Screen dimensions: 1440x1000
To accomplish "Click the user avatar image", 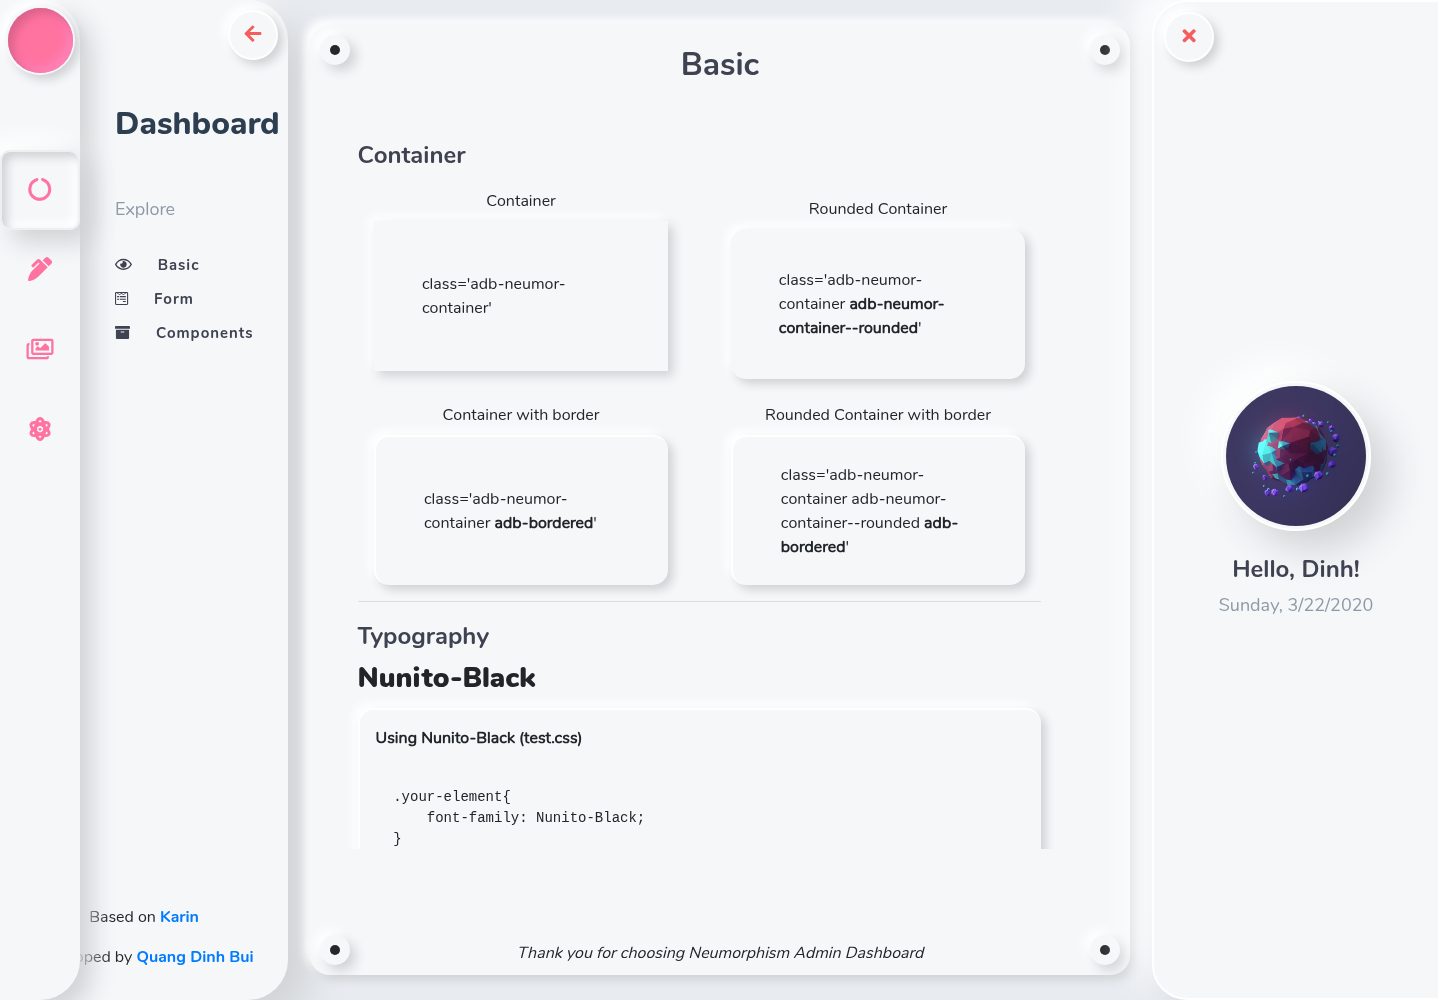I will (1296, 456).
